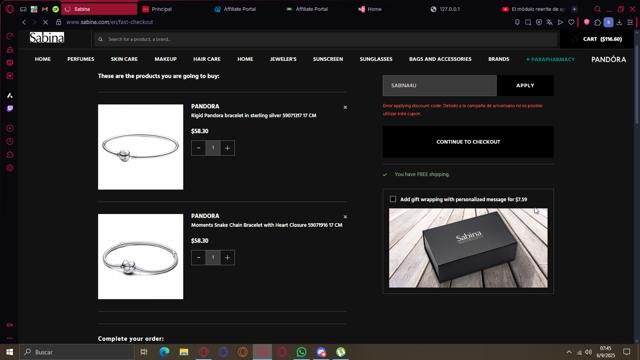
Task: Open the Brands menu
Action: tap(499, 59)
